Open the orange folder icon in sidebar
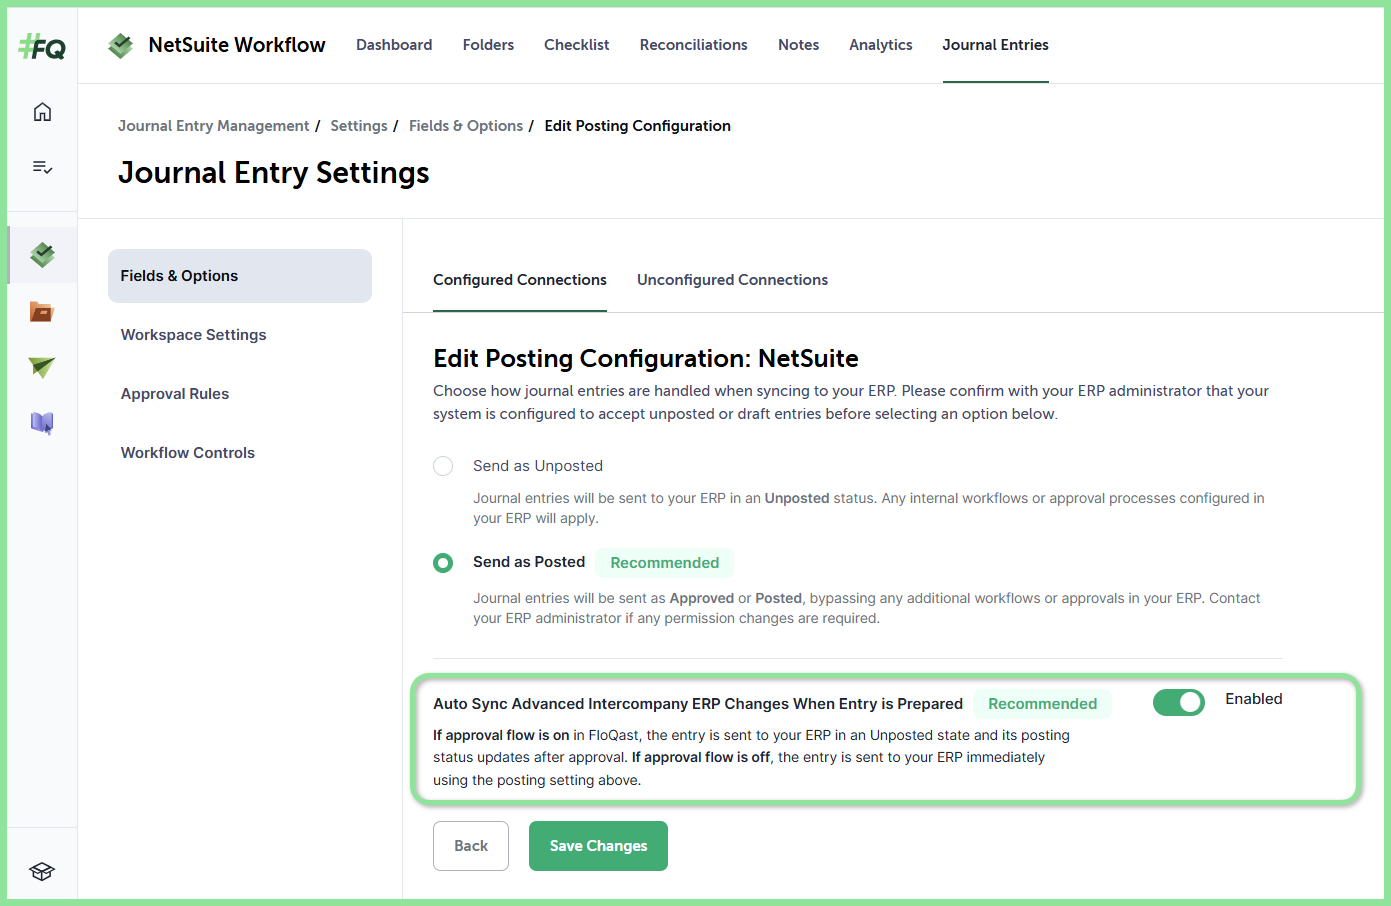Image resolution: width=1391 pixels, height=906 pixels. [42, 312]
